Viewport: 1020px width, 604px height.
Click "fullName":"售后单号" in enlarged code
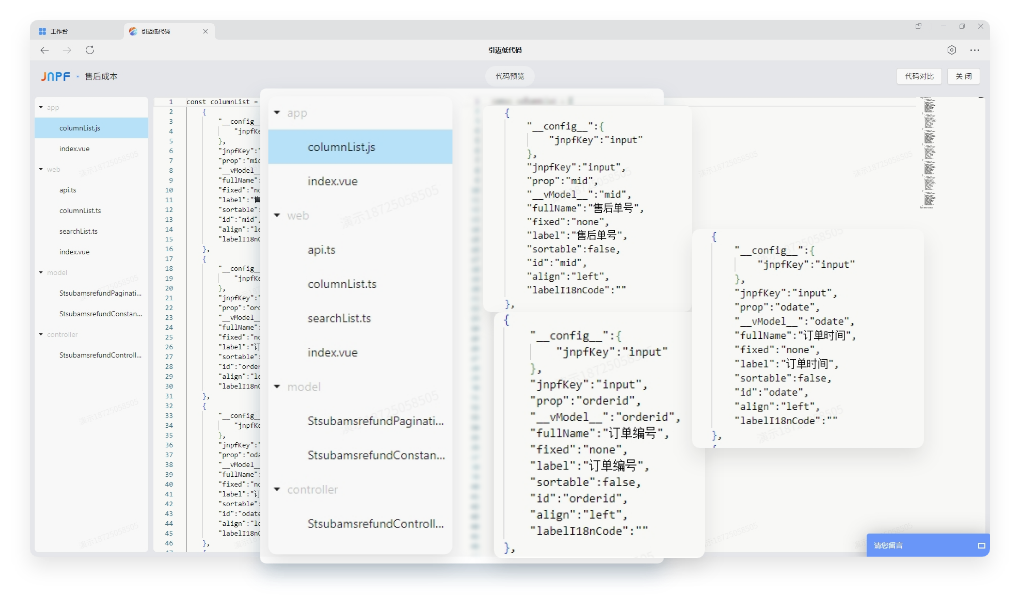[x=584, y=208]
